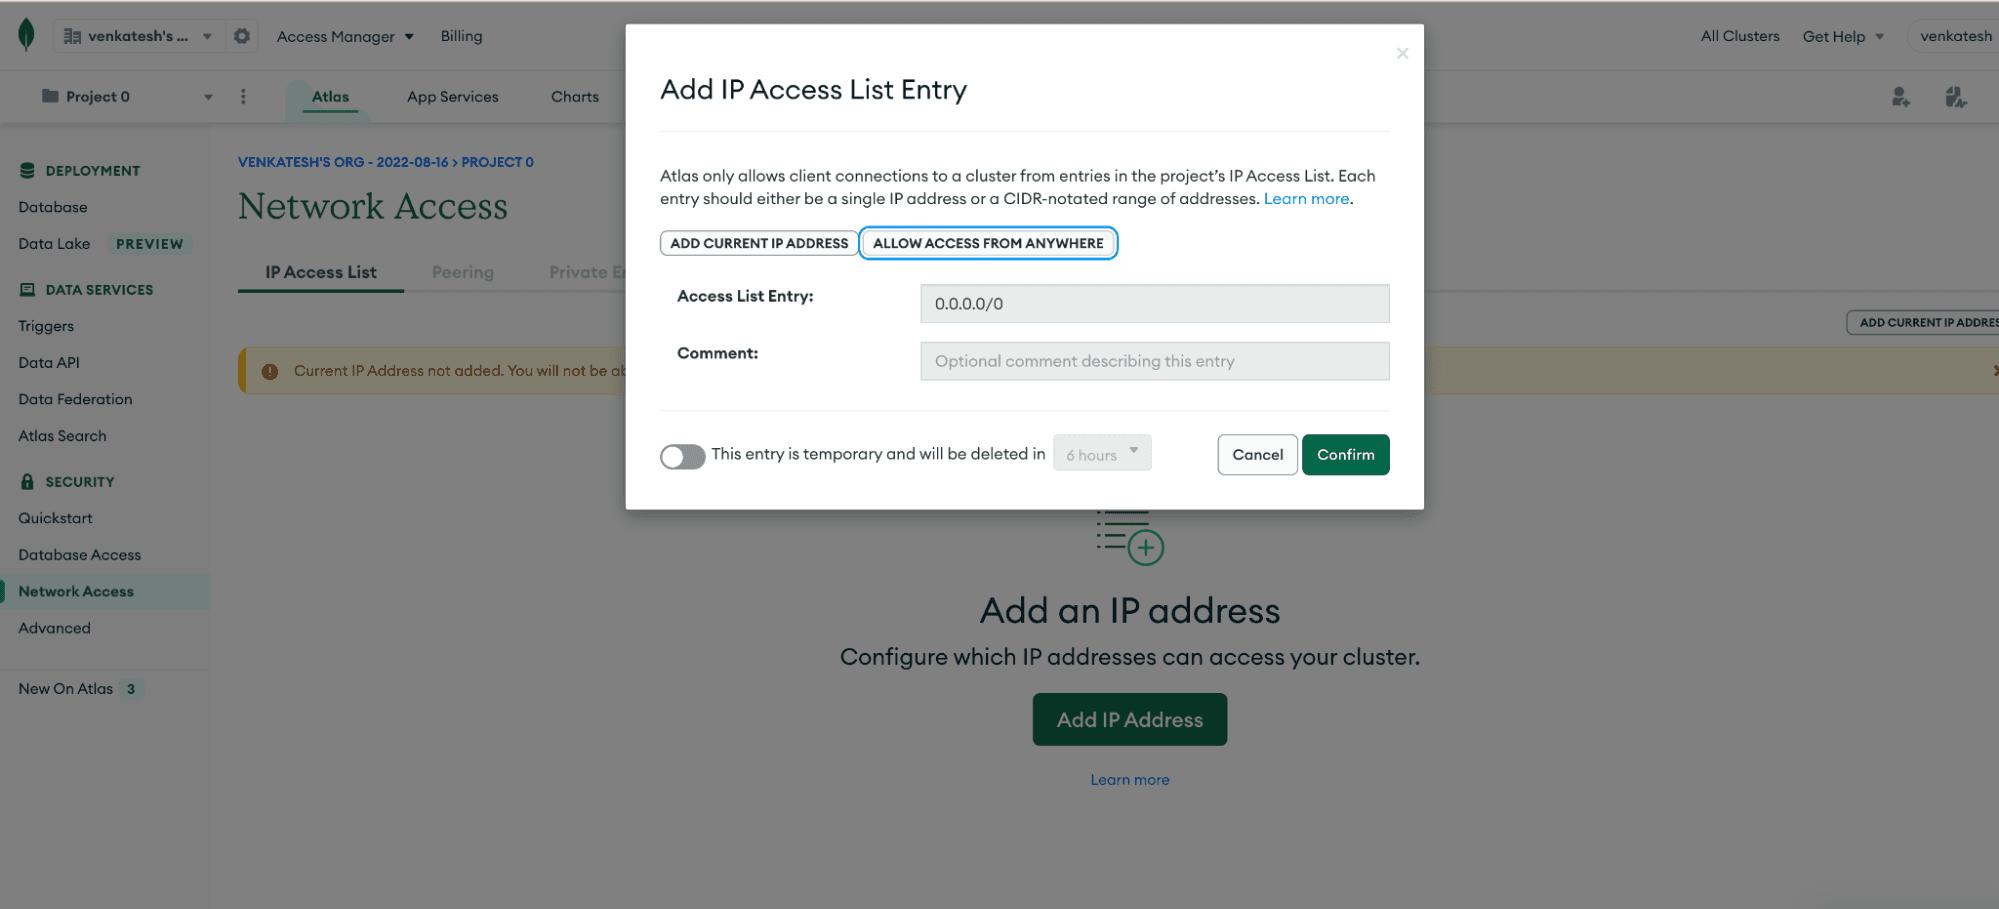Image resolution: width=1999 pixels, height=909 pixels.
Task: Open the 6 hours duration dropdown
Action: tap(1102, 454)
